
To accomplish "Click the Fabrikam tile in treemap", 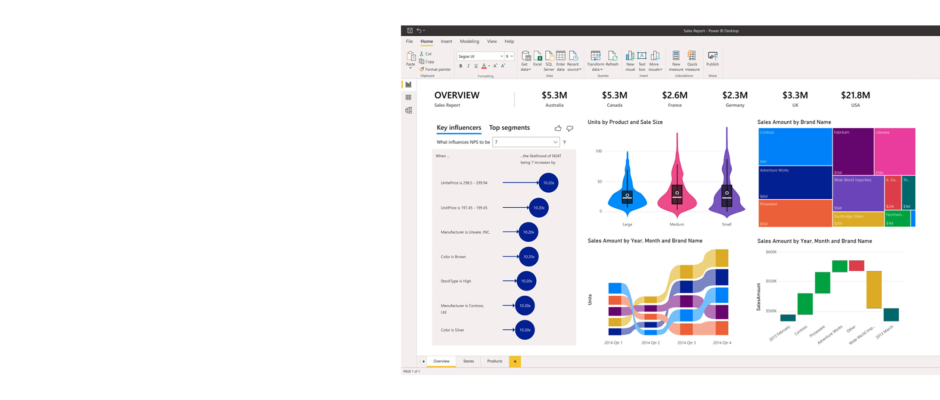I will point(853,151).
